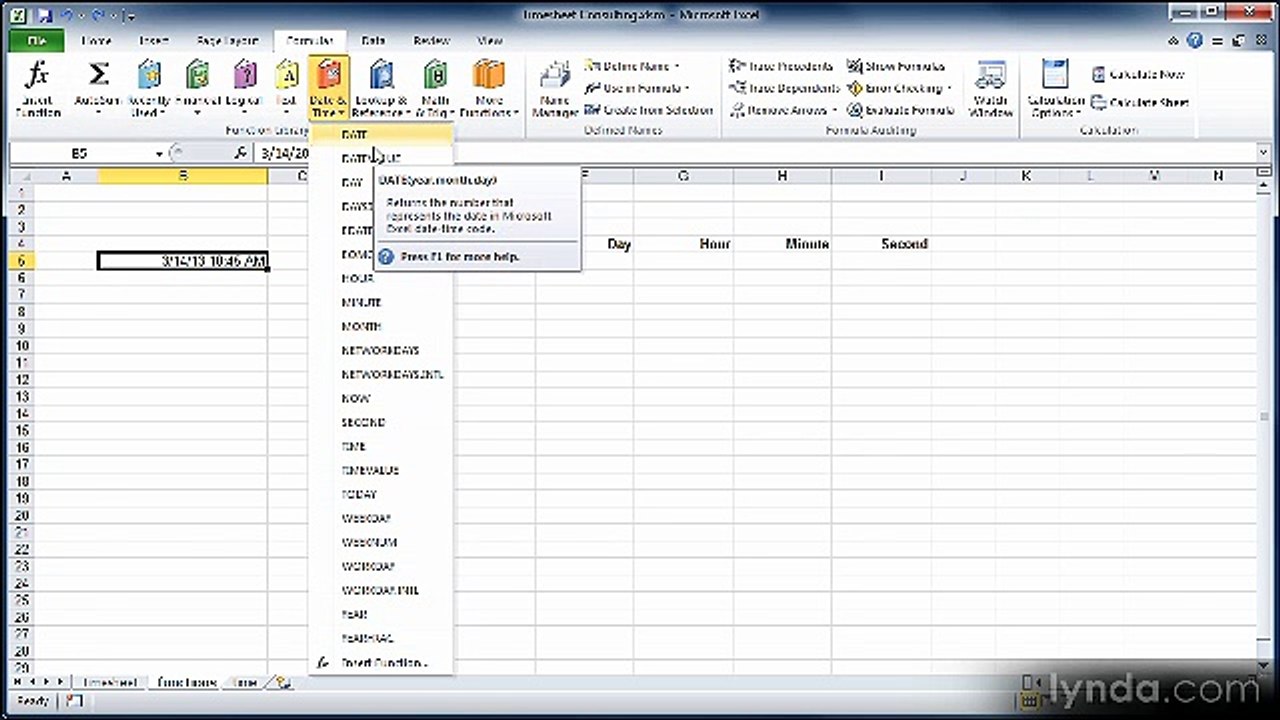Switch to the Page Layout ribbon tab
Viewport: 1280px width, 720px height.
(x=227, y=41)
